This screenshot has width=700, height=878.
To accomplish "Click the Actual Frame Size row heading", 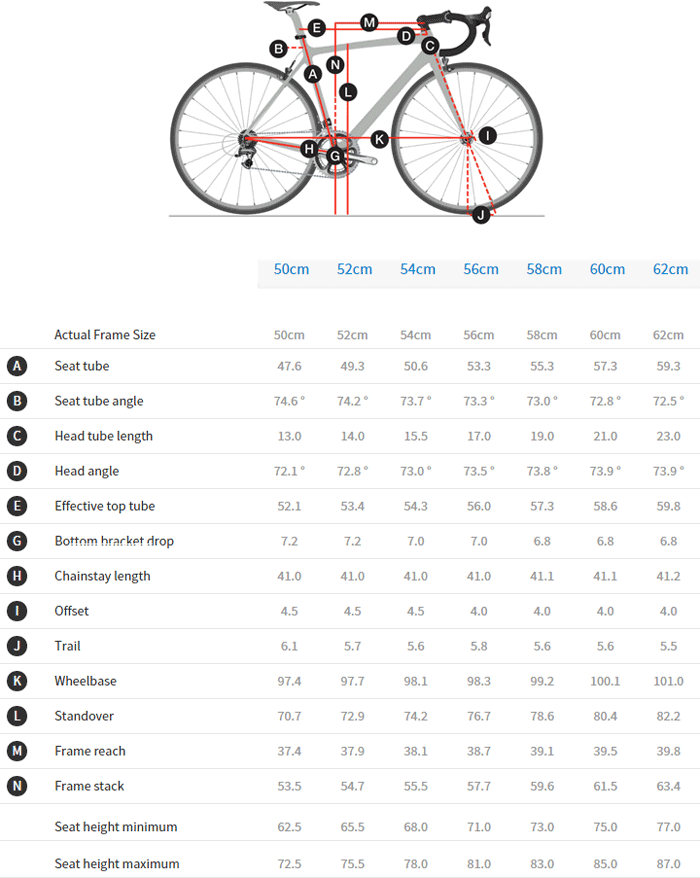I will coord(105,335).
